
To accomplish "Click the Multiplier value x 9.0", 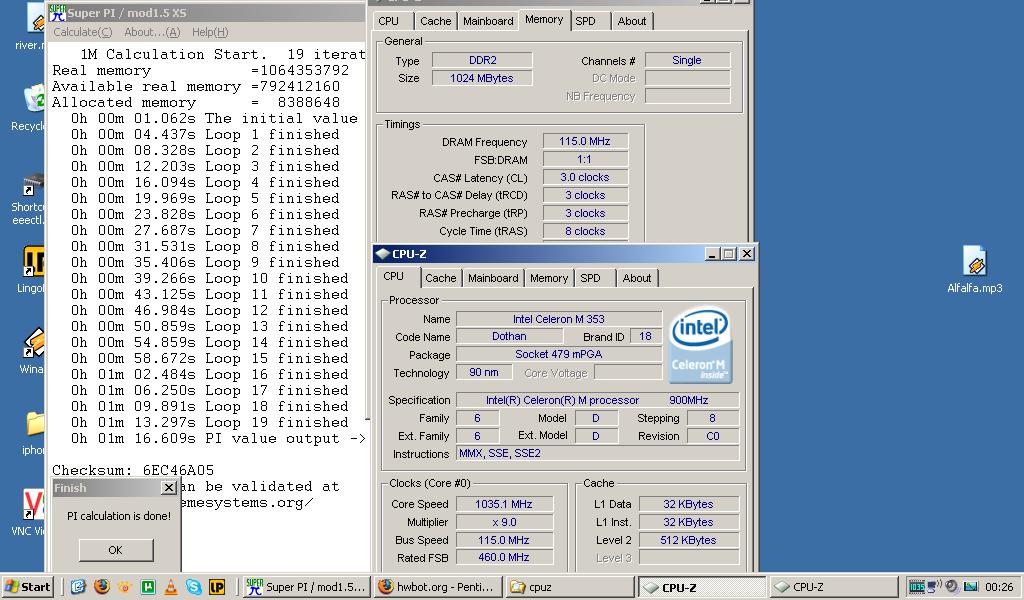I will (x=504, y=522).
